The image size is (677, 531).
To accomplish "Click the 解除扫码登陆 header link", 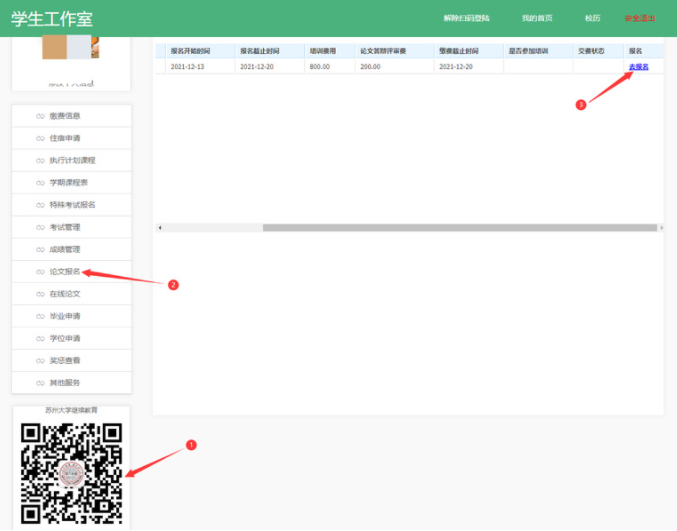I will pyautogui.click(x=466, y=18).
